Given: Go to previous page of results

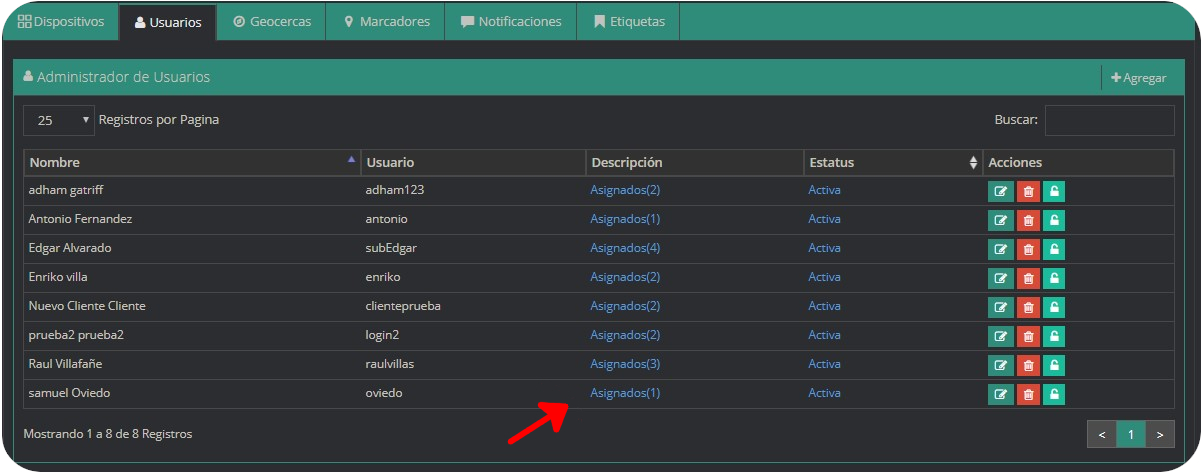Looking at the screenshot, I should pyautogui.click(x=1101, y=435).
